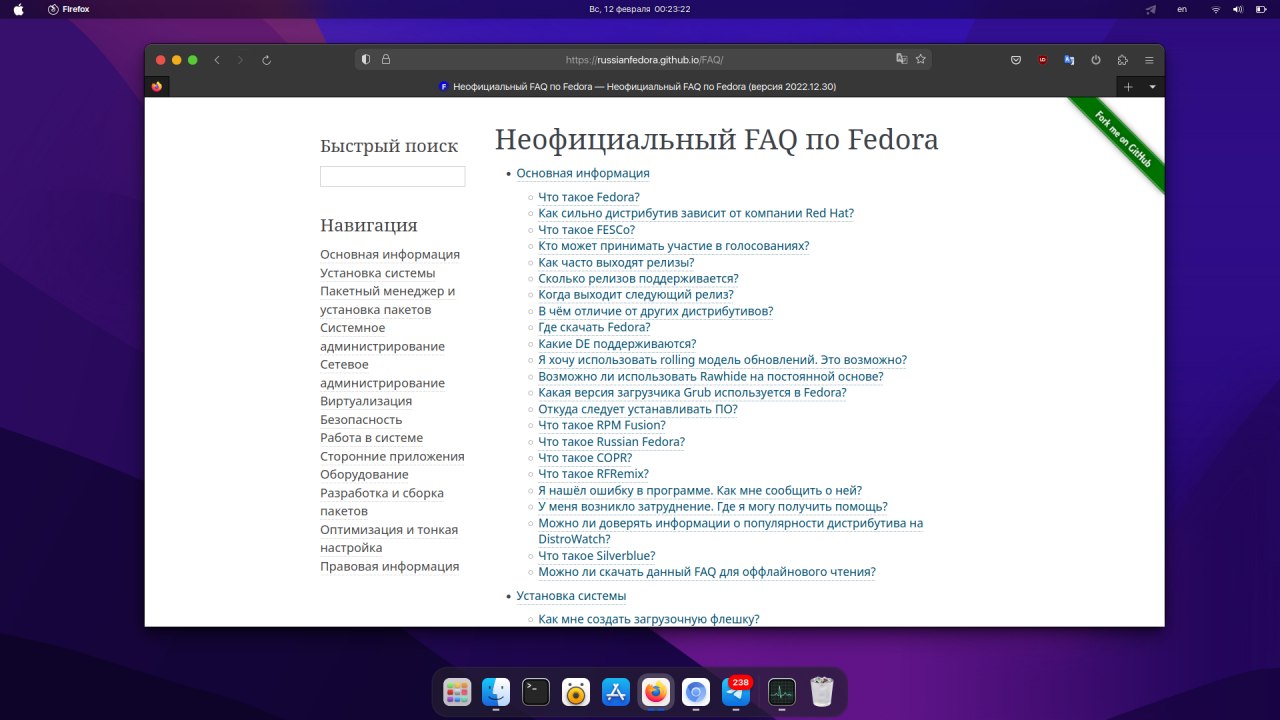This screenshot has width=1280, height=720.
Task: Open sidebar link Сторонние приложения
Action: tap(392, 456)
